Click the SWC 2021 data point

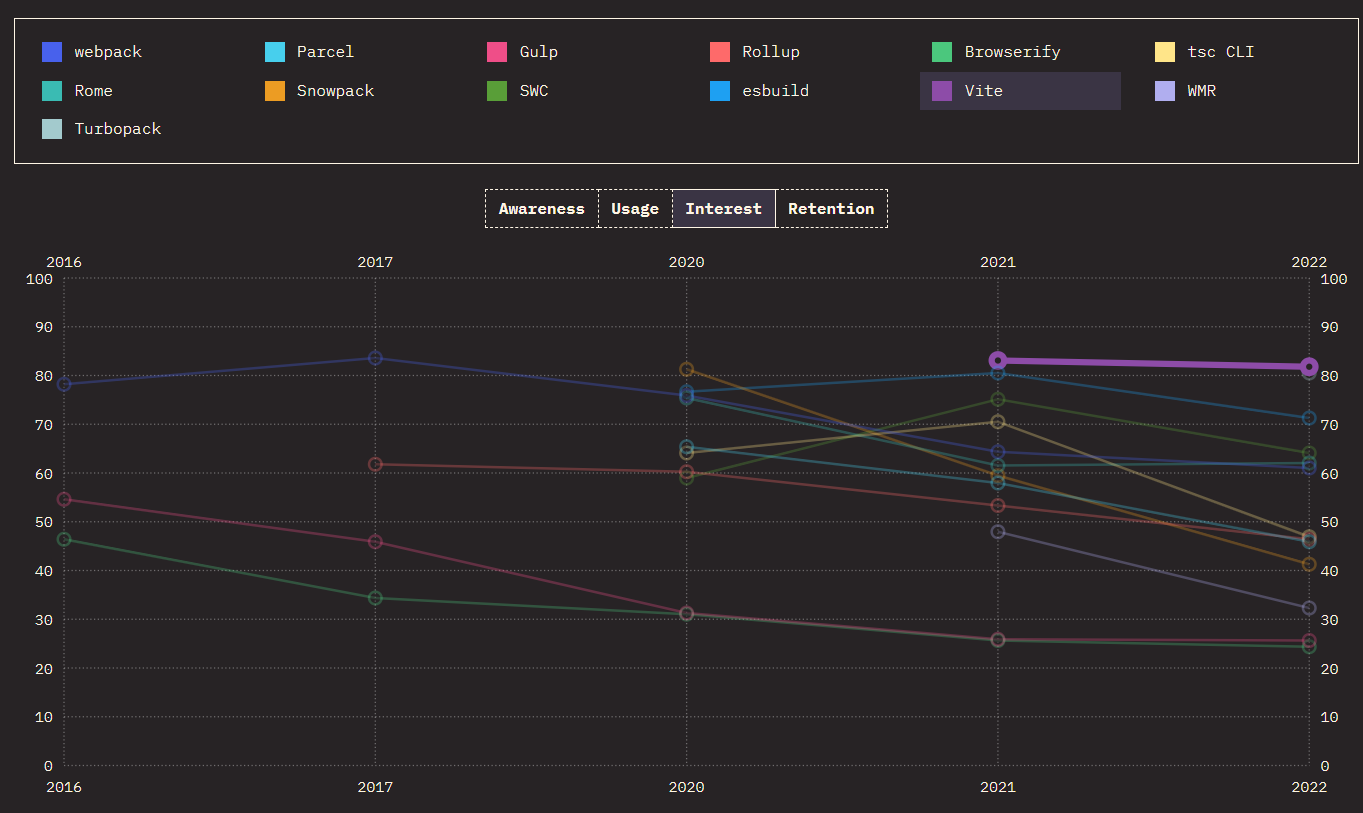click(x=997, y=400)
